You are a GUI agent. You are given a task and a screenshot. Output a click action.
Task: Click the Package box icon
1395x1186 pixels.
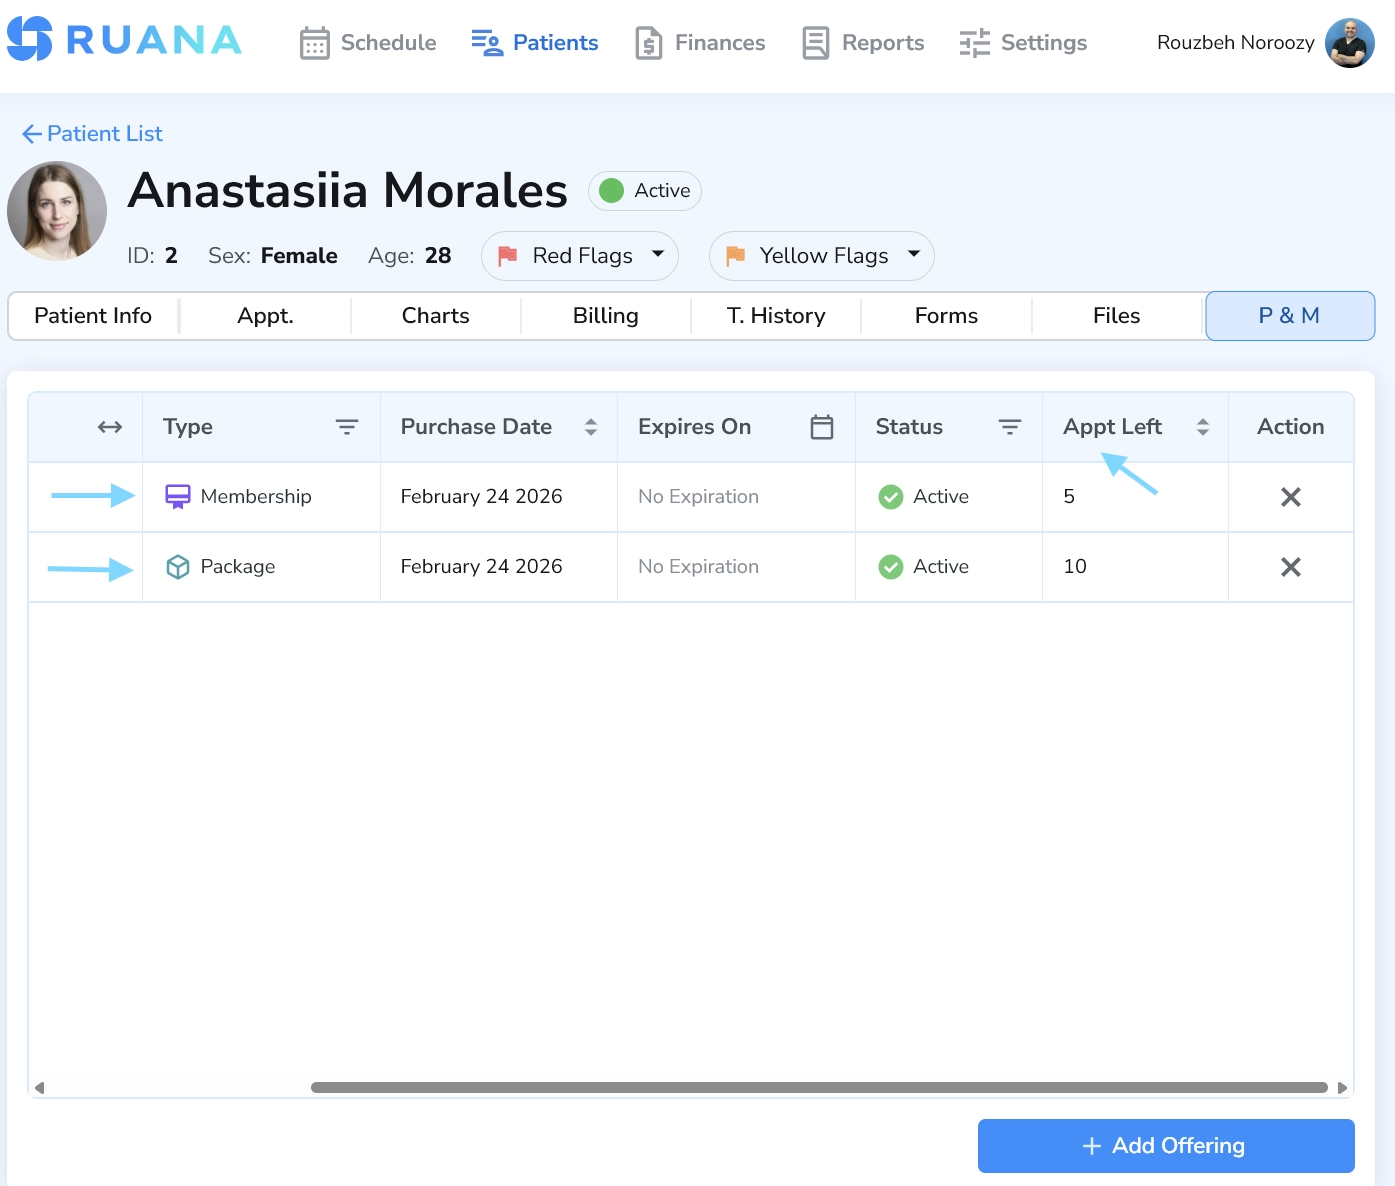tap(178, 567)
